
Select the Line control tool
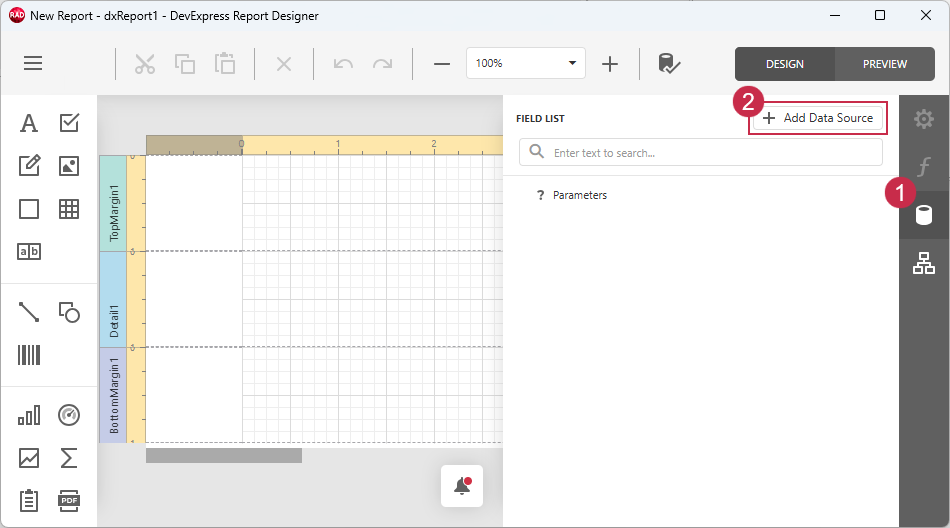pyautogui.click(x=28, y=312)
